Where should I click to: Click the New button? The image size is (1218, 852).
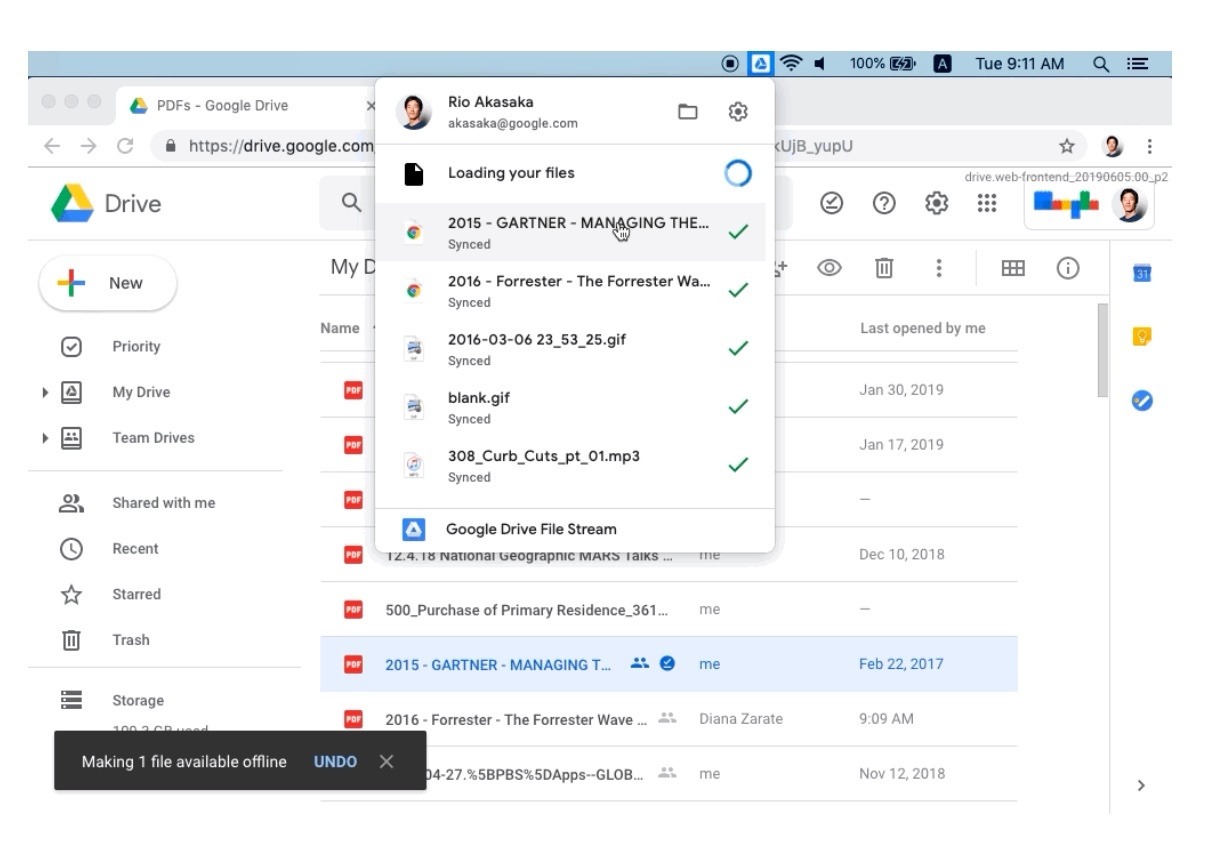coord(108,283)
